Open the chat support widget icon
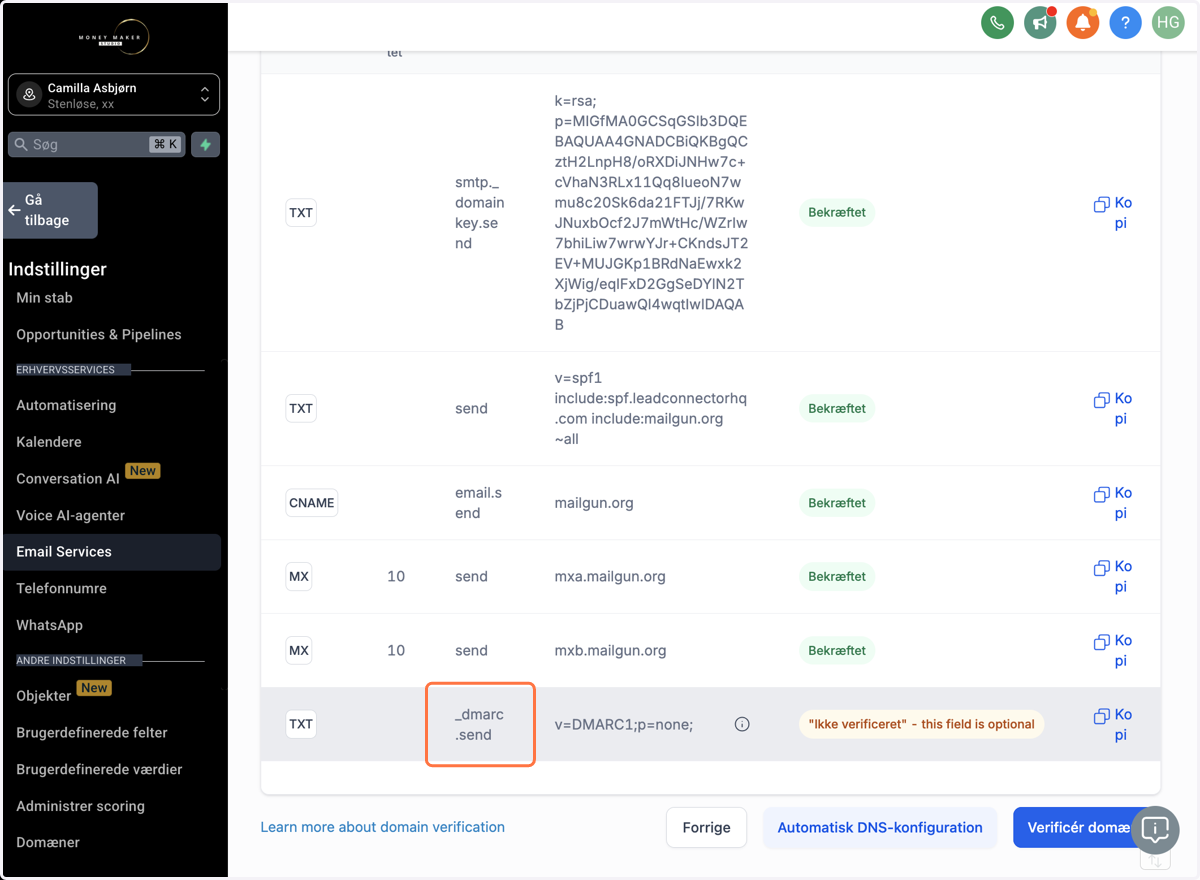This screenshot has height=880, width=1200. (x=1155, y=829)
